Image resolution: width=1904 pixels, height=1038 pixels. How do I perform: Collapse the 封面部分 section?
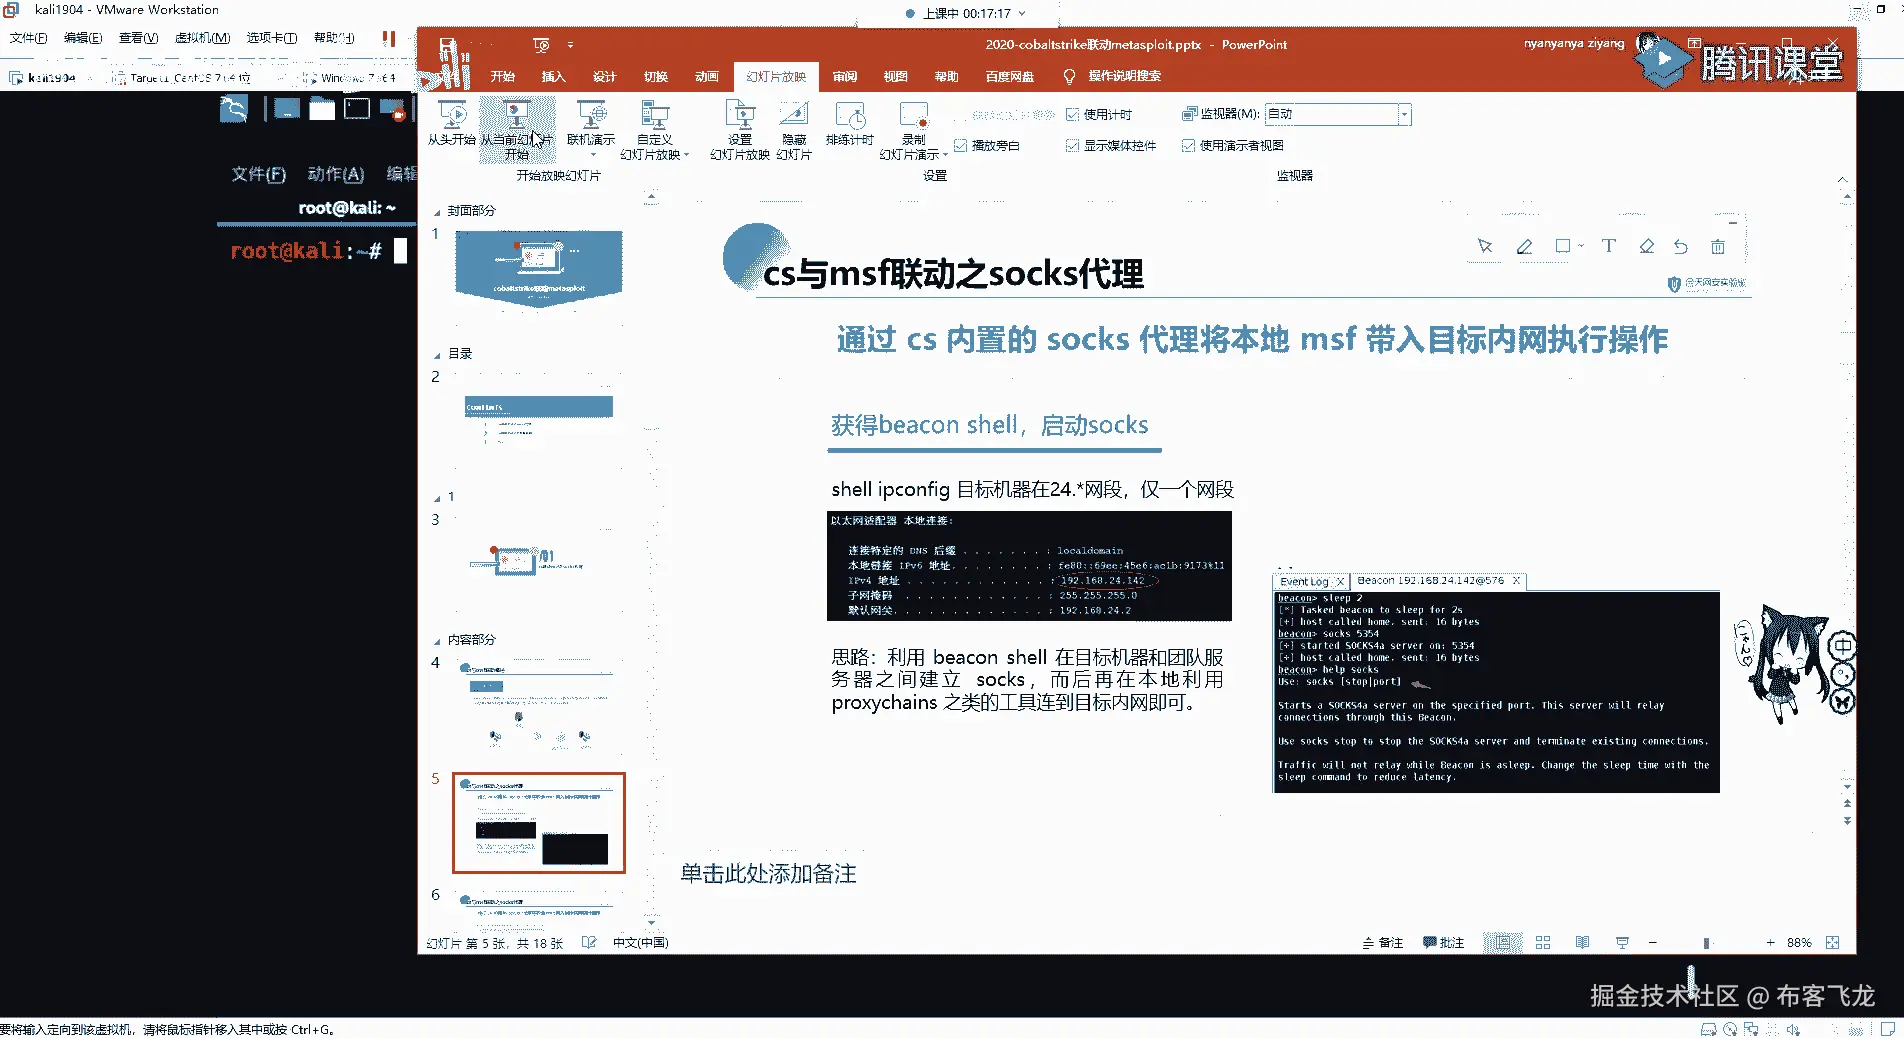coord(437,212)
